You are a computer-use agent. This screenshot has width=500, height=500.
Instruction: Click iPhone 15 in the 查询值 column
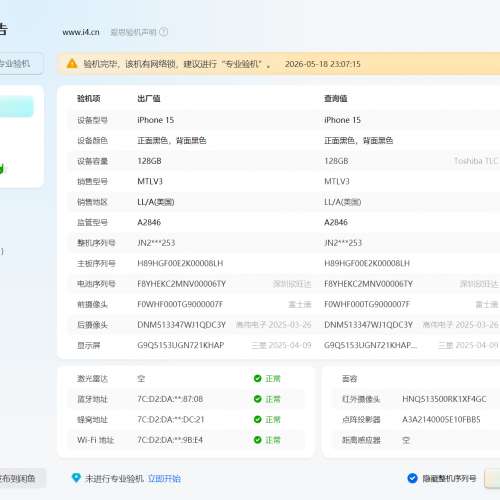click(342, 120)
